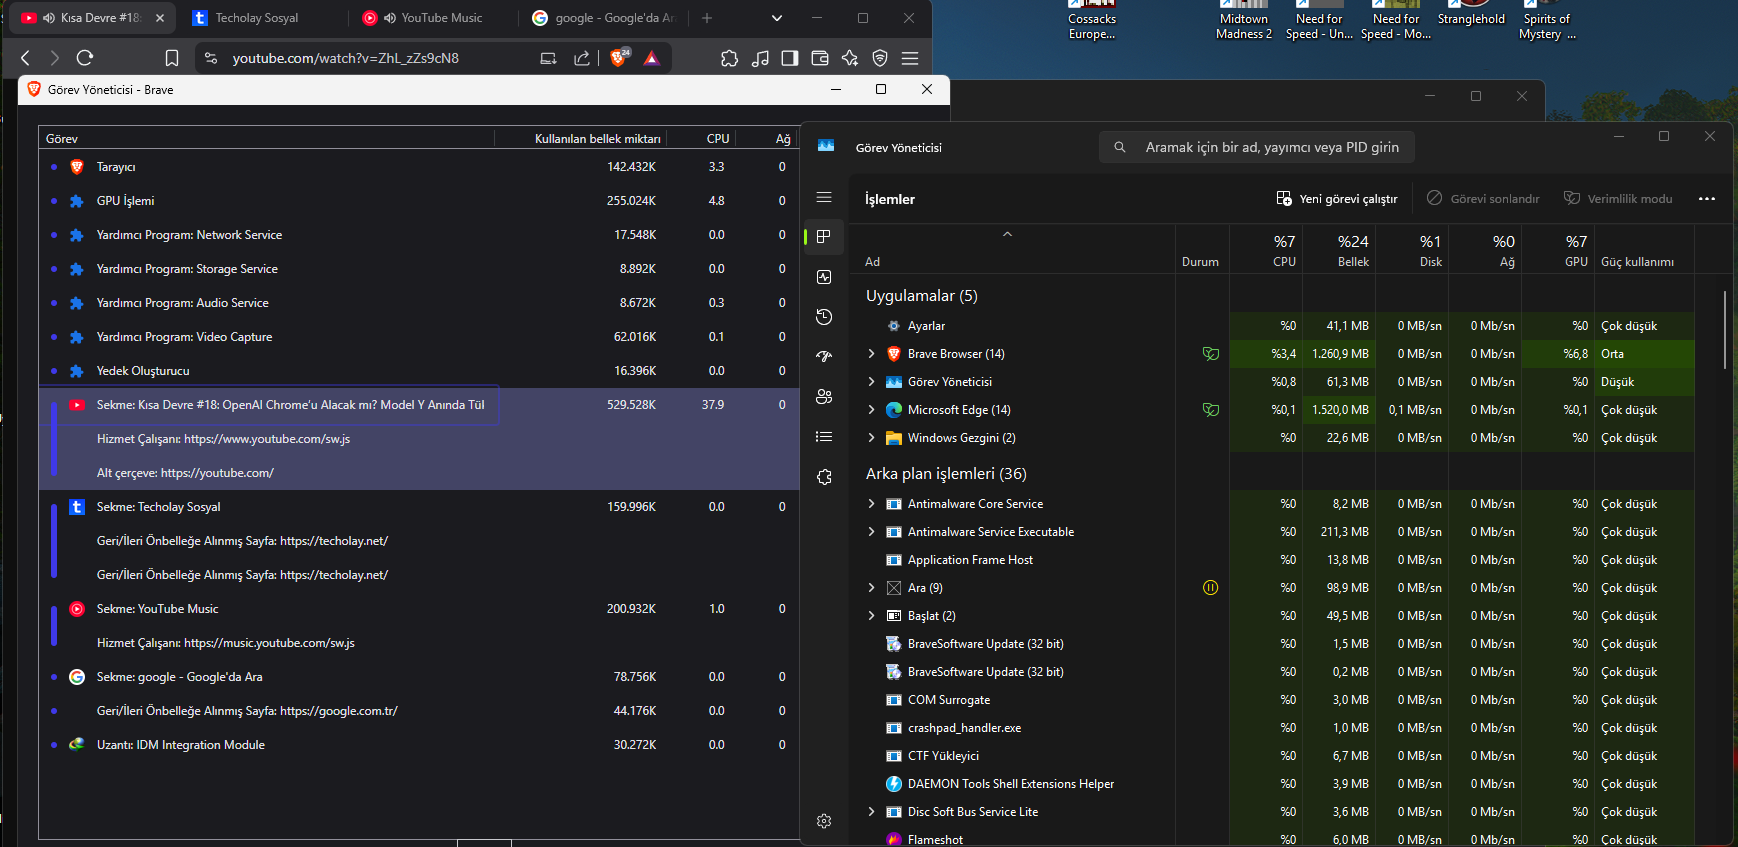Close the Kısa Devre #18 tab
The image size is (1738, 847).
[160, 18]
